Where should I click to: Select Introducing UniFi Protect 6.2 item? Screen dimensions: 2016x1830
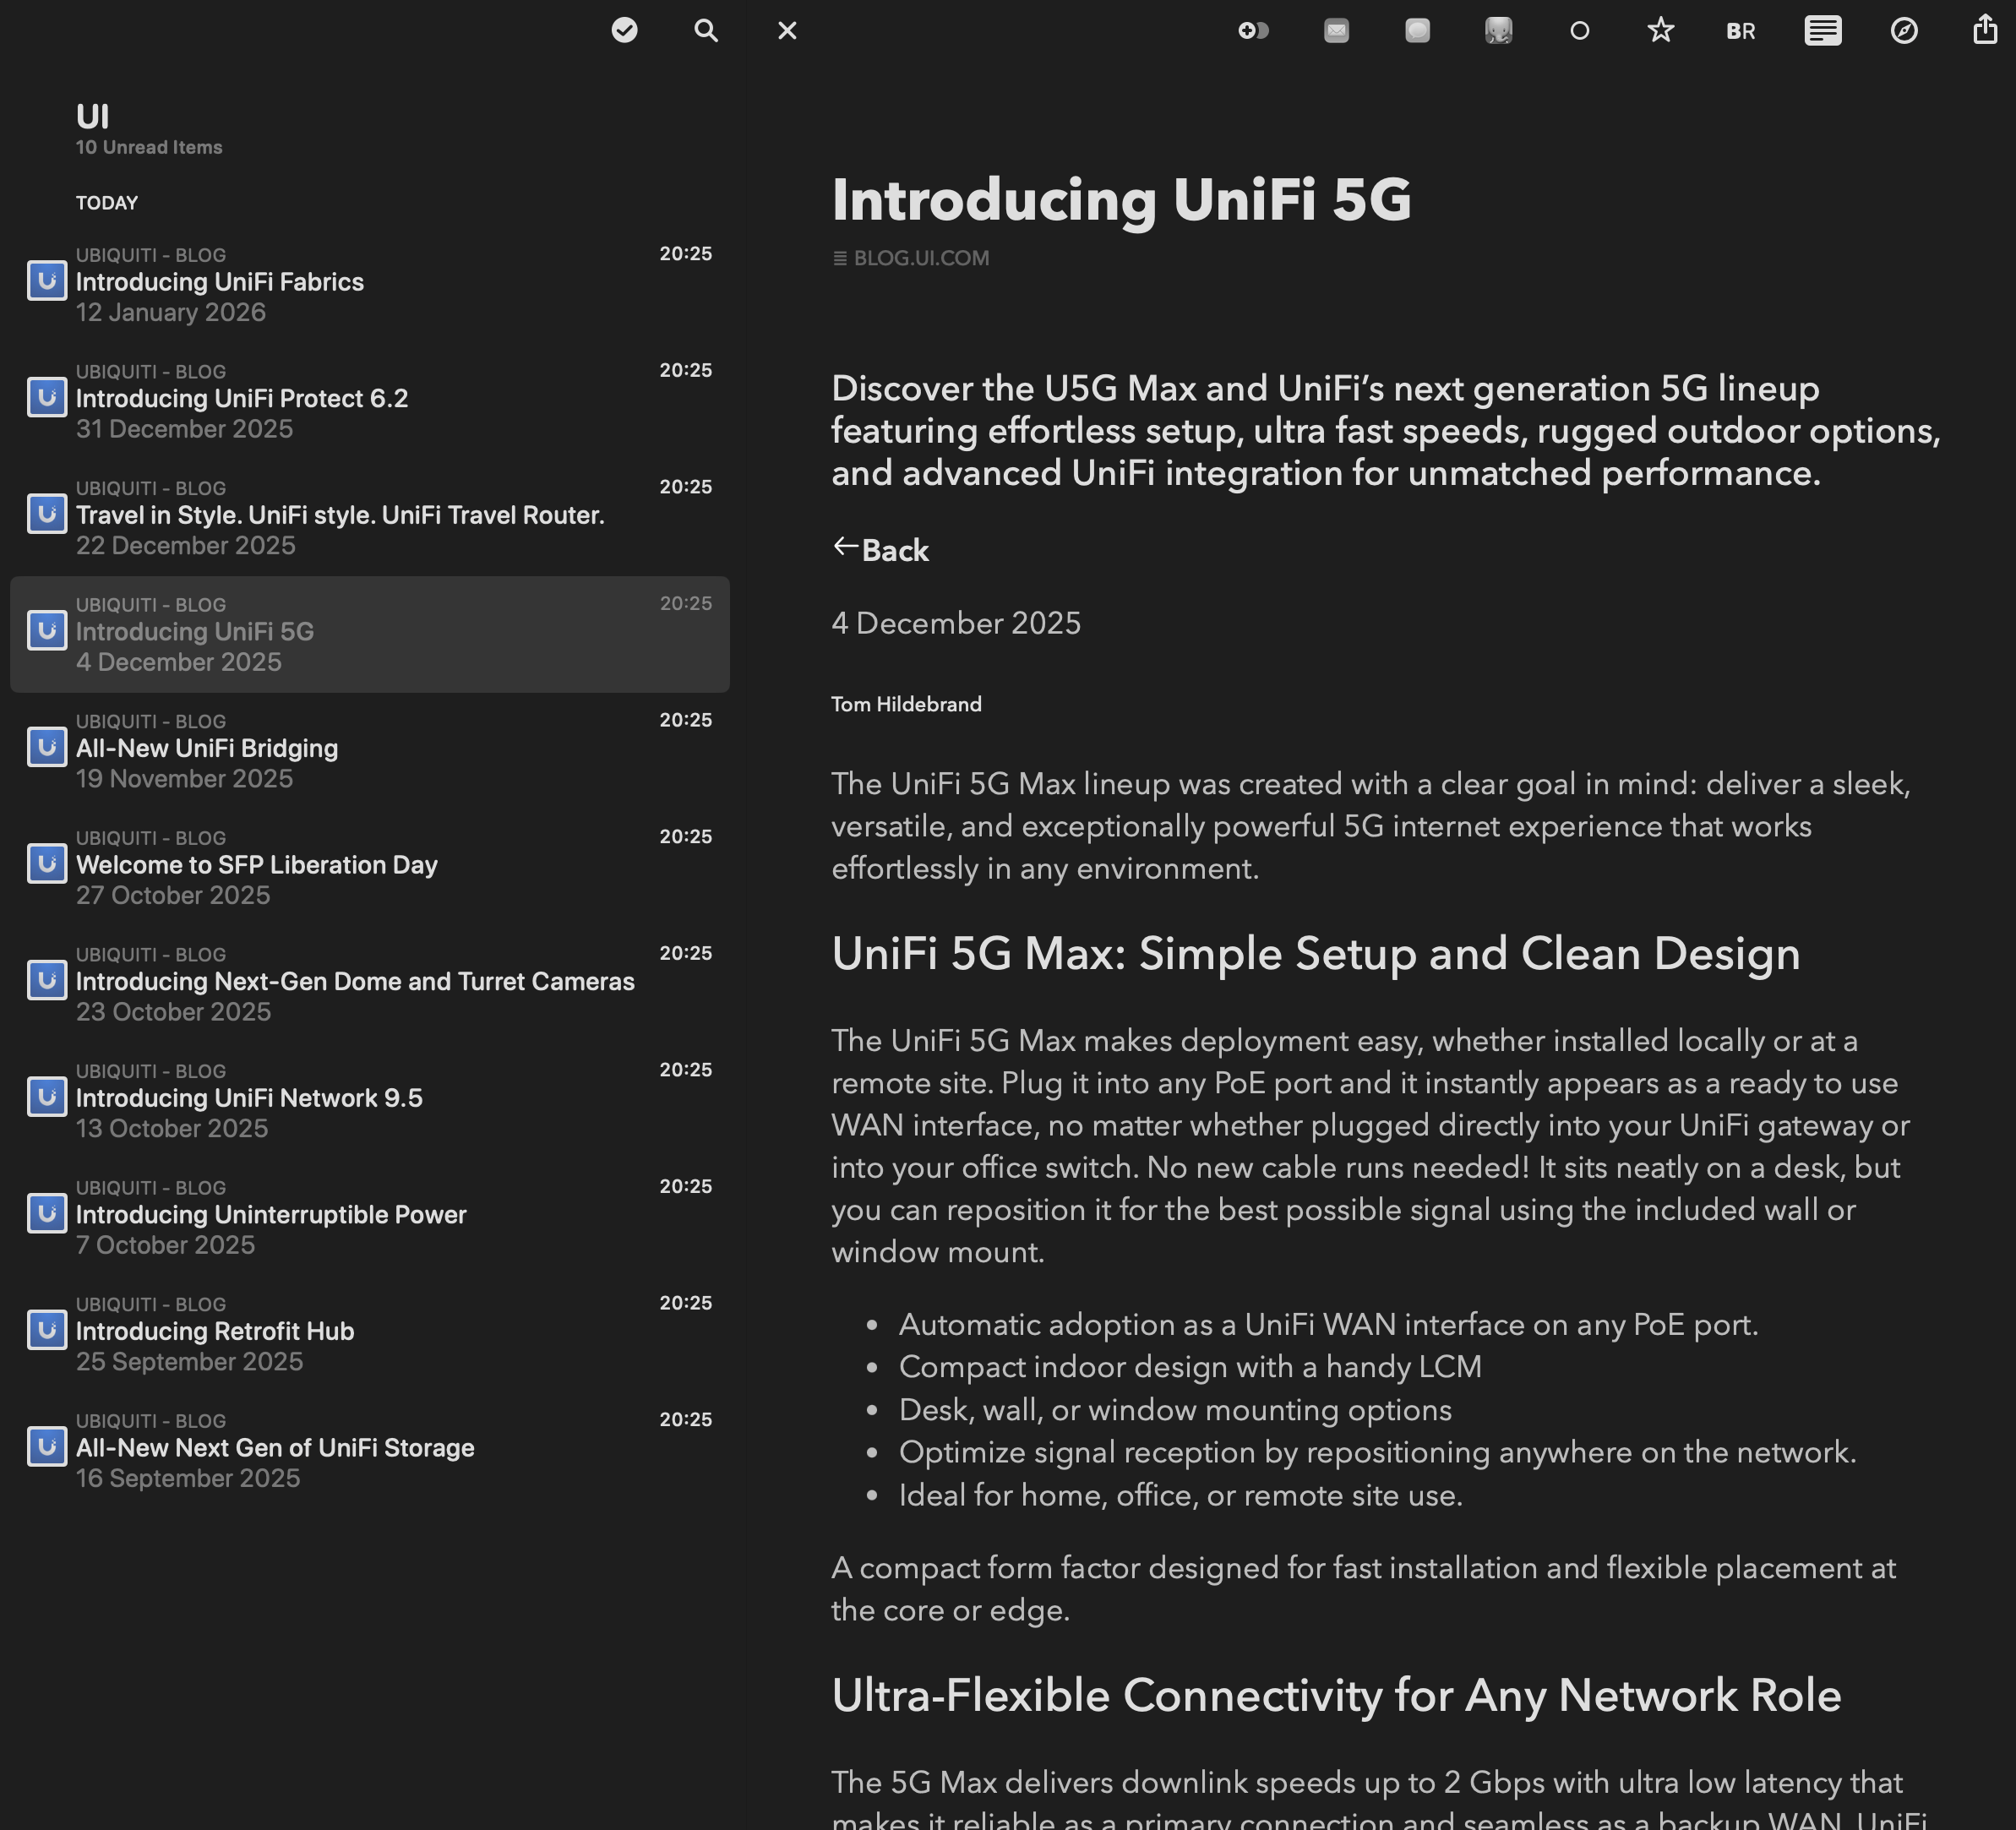tap(242, 398)
